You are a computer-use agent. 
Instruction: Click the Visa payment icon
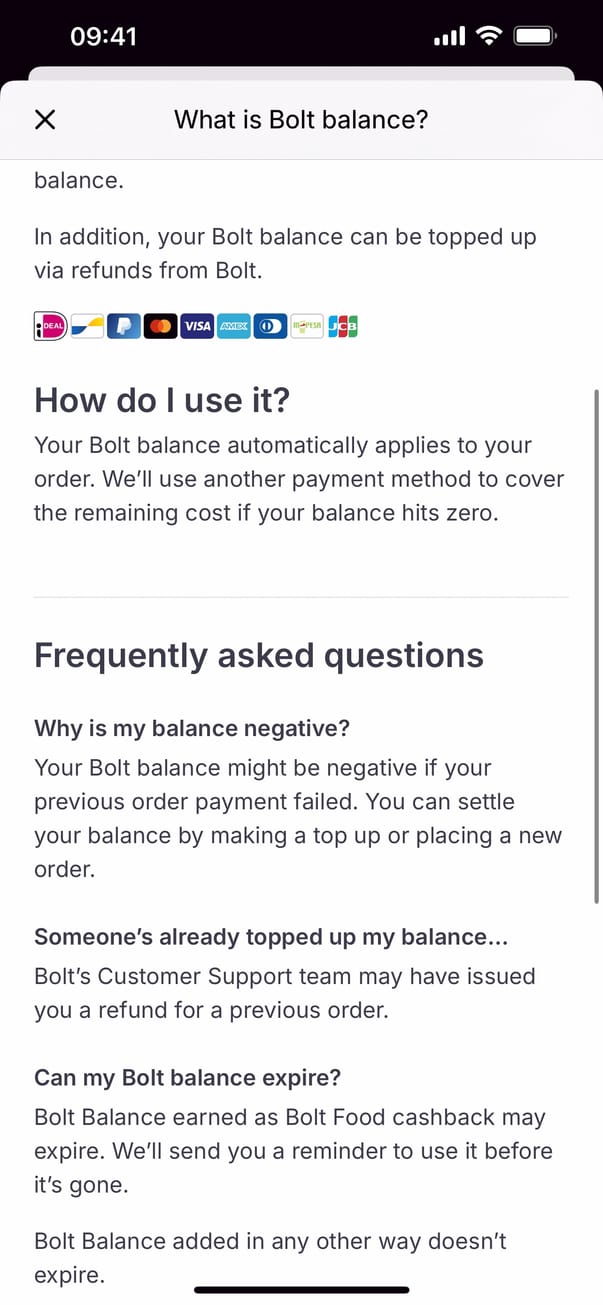tap(197, 326)
